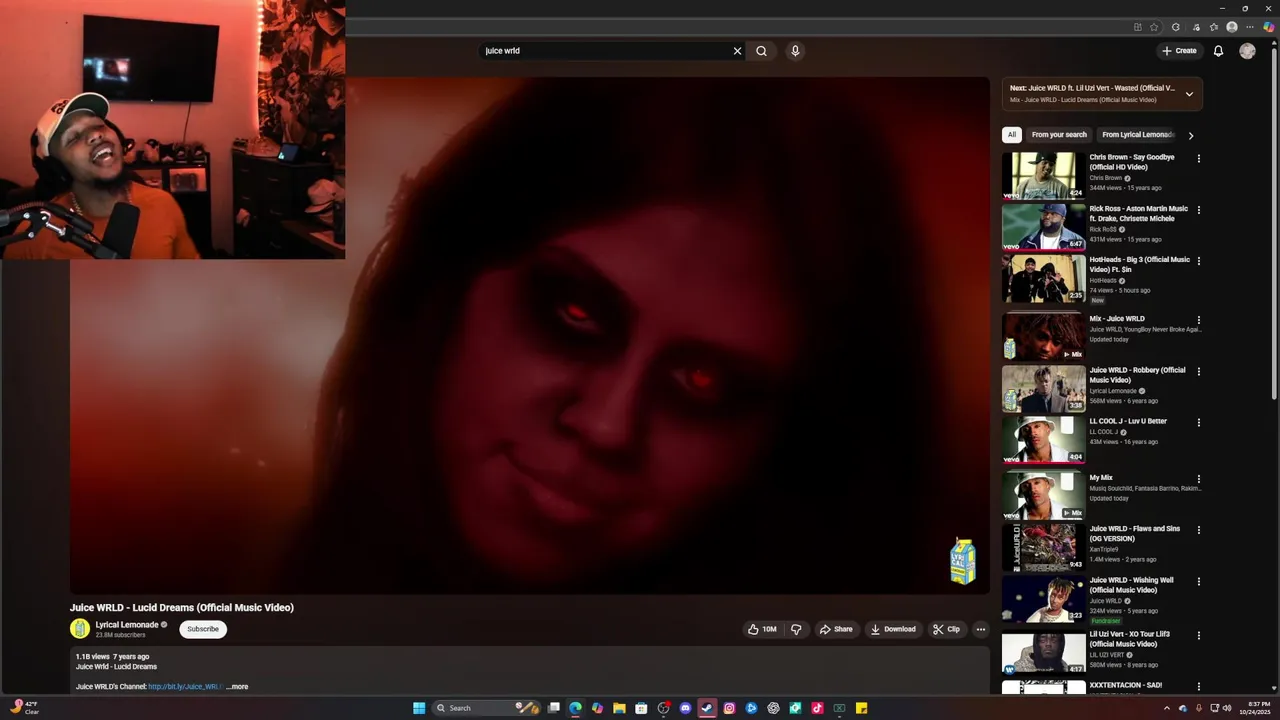The width and height of the screenshot is (1280, 720).
Task: Show hidden system tray icons chevron
Action: [x=1166, y=708]
